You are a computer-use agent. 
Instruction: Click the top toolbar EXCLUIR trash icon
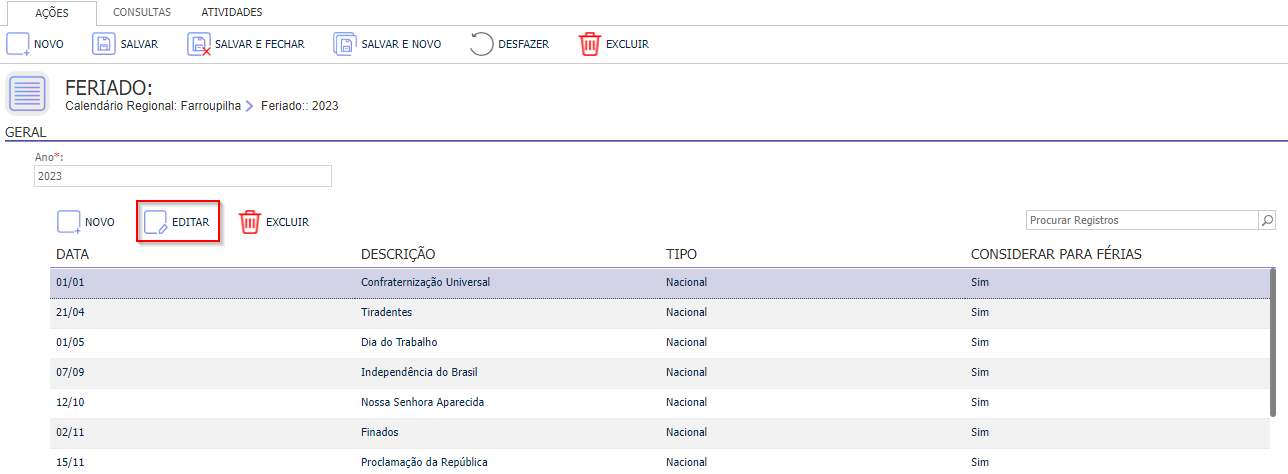[590, 44]
